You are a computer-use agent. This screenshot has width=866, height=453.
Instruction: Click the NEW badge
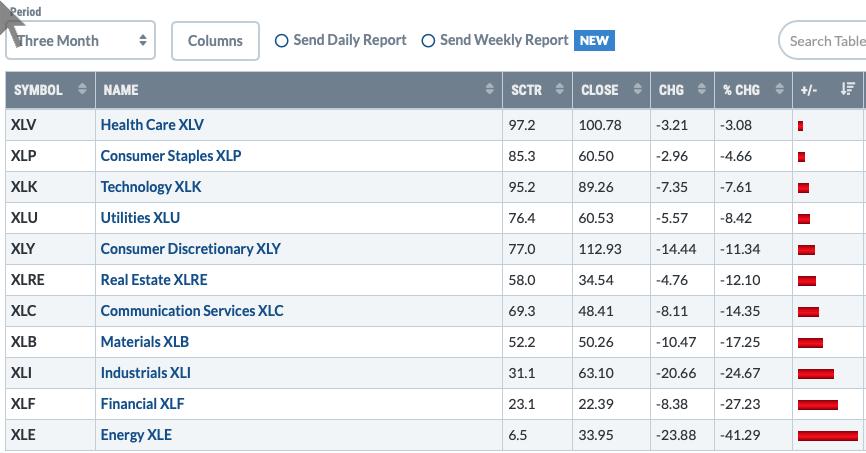[594, 41]
